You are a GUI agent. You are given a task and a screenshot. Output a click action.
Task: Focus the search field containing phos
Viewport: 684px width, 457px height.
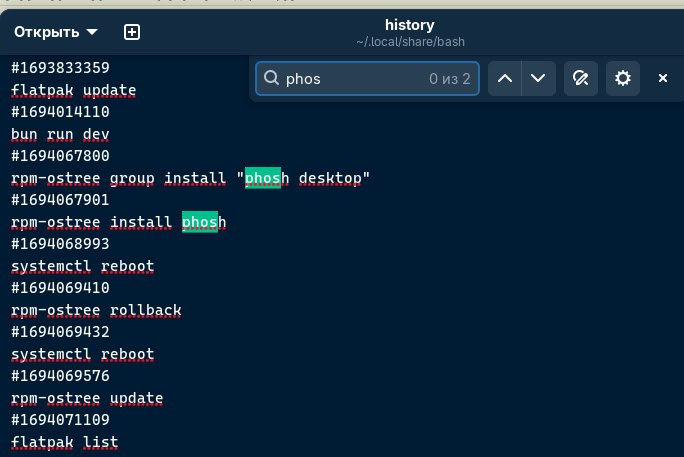pos(367,78)
